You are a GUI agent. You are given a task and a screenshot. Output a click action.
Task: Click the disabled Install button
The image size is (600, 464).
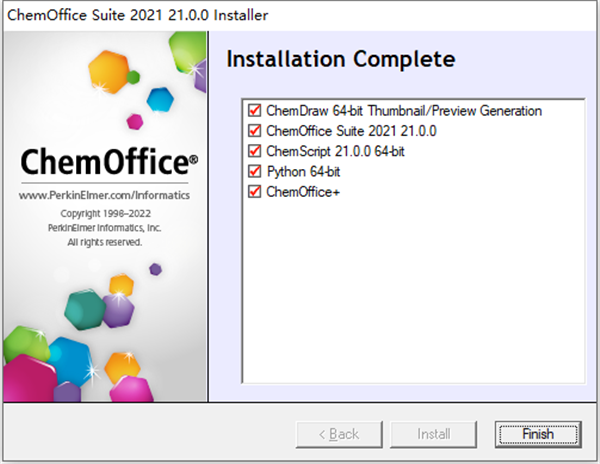tap(433, 434)
